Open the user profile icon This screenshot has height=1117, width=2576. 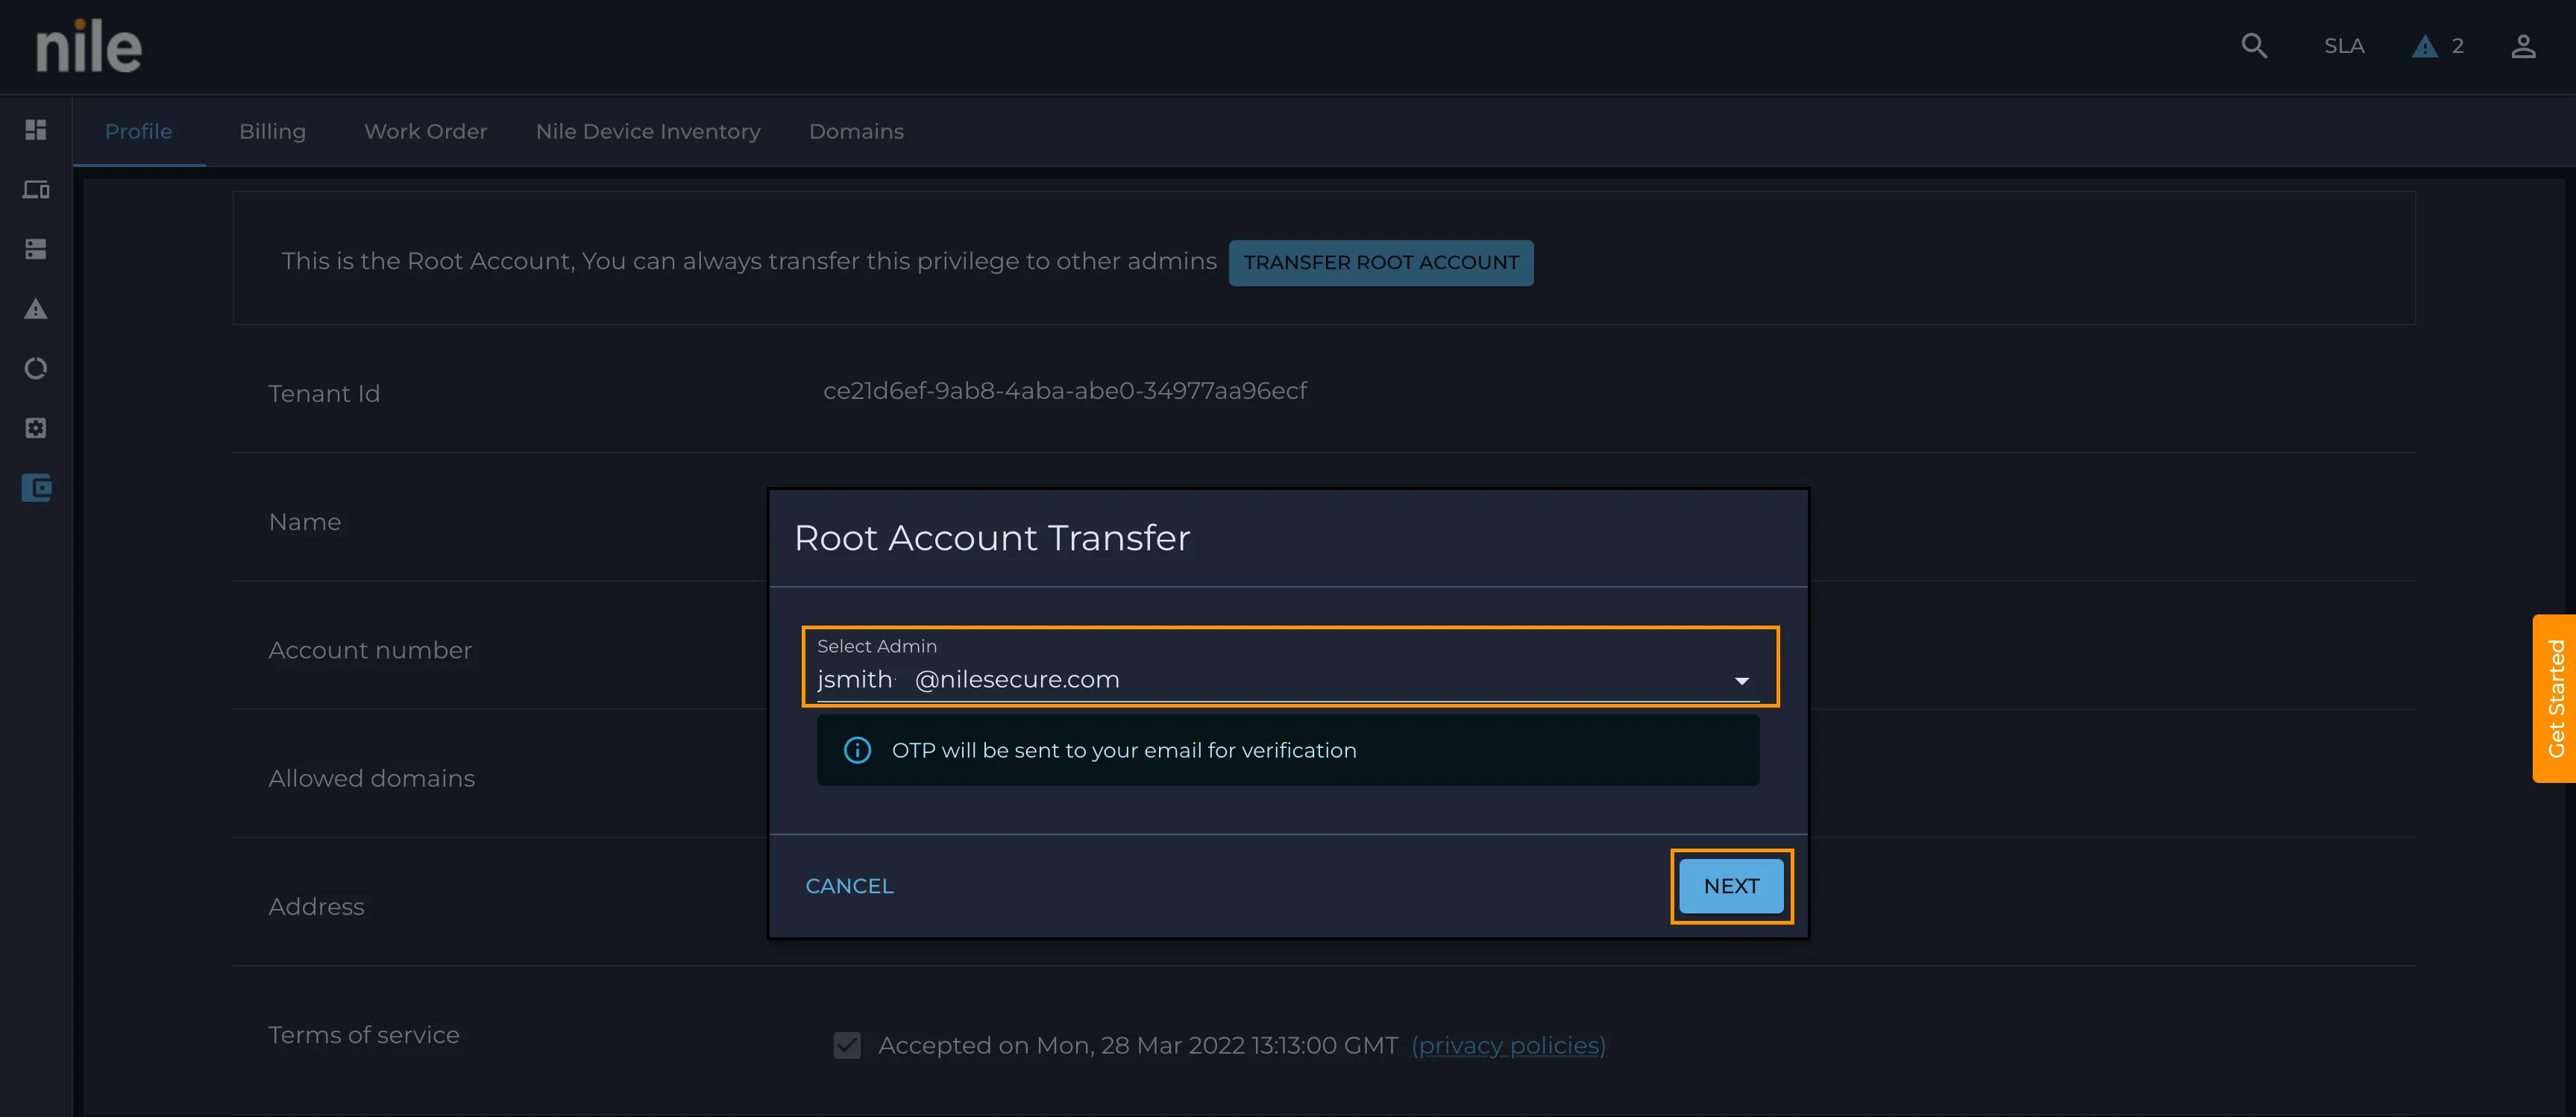point(2523,46)
